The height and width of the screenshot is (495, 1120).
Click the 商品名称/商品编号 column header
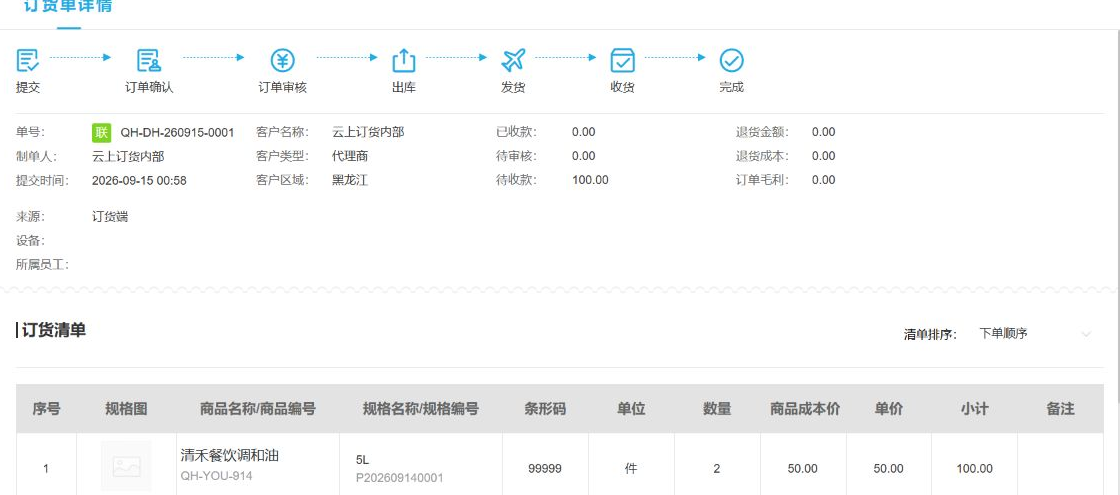pyautogui.click(x=258, y=409)
